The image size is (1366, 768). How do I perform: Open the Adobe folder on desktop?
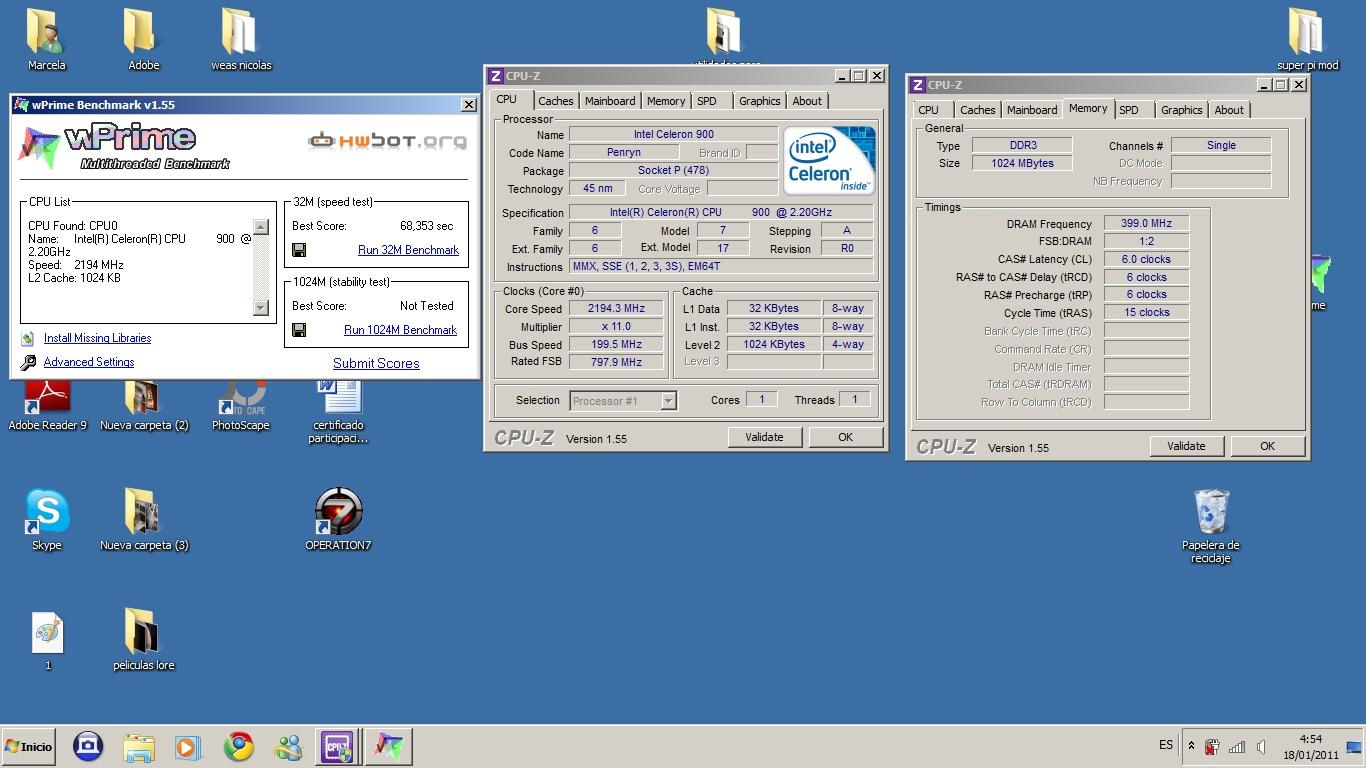pos(143,32)
